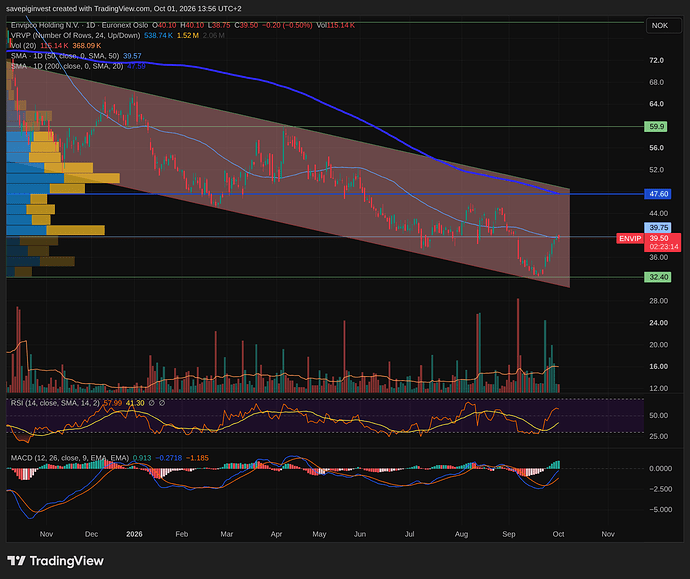This screenshot has height=579, width=690.
Task: Click the green 32.40 price label
Action: click(658, 277)
